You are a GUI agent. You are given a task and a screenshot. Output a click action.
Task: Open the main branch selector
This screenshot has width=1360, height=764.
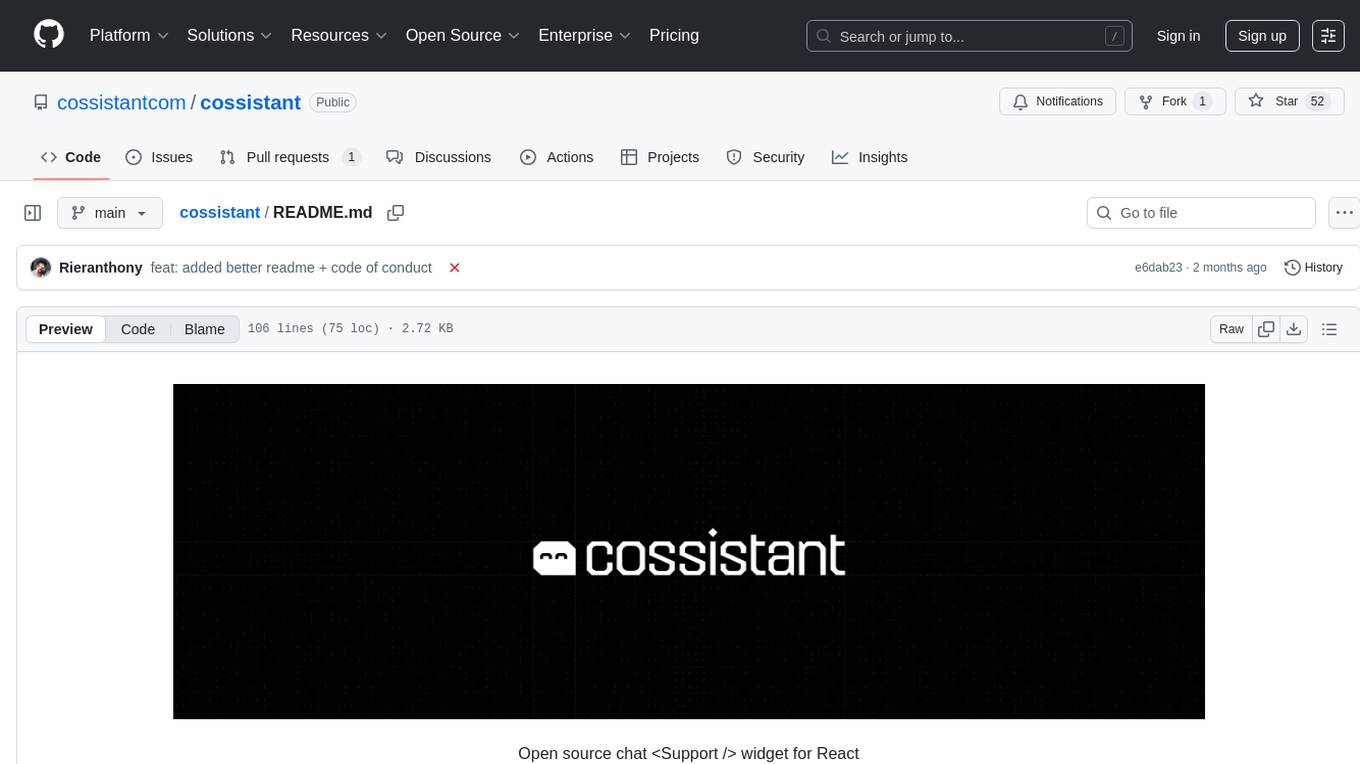coord(110,213)
